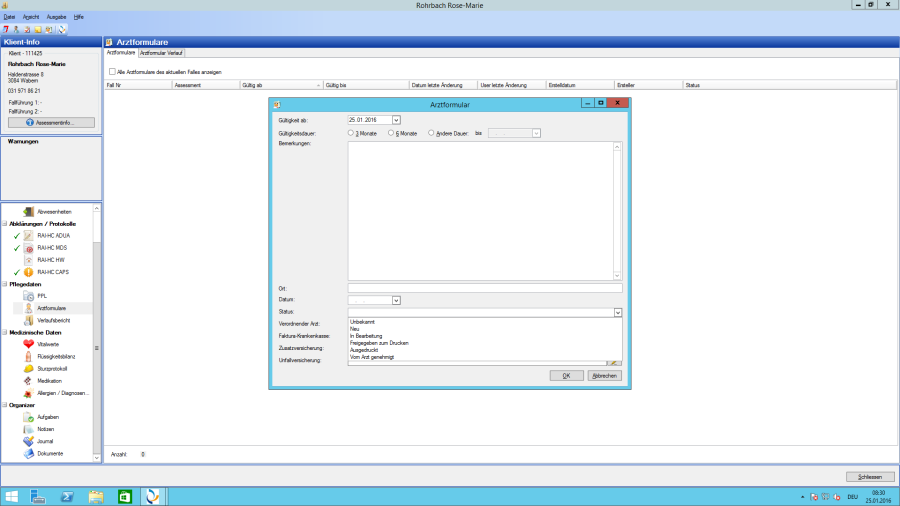
Task: Check Alle Arztformulare des aktuellen Falles anzeigen
Action: click(x=112, y=72)
